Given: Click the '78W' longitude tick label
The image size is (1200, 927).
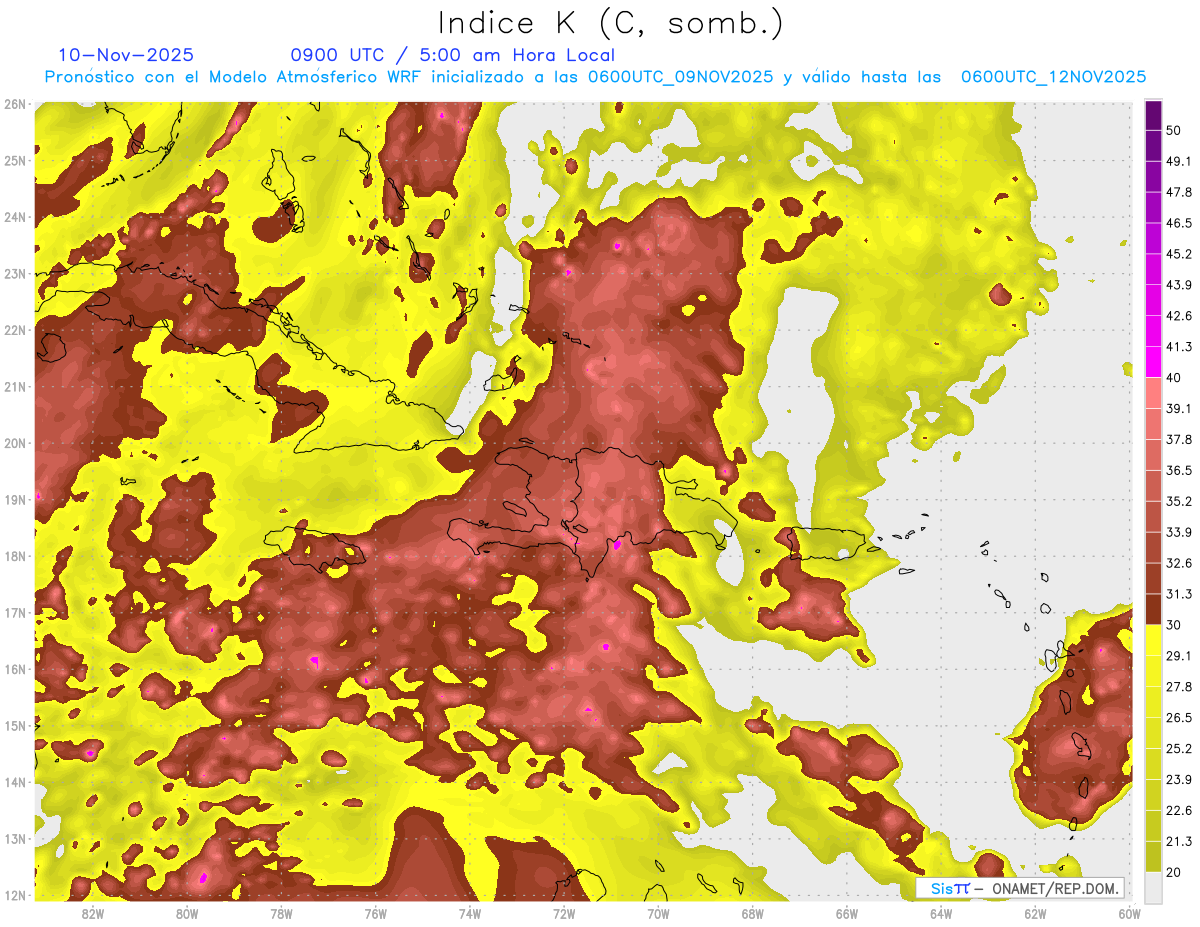Looking at the screenshot, I should tap(281, 912).
